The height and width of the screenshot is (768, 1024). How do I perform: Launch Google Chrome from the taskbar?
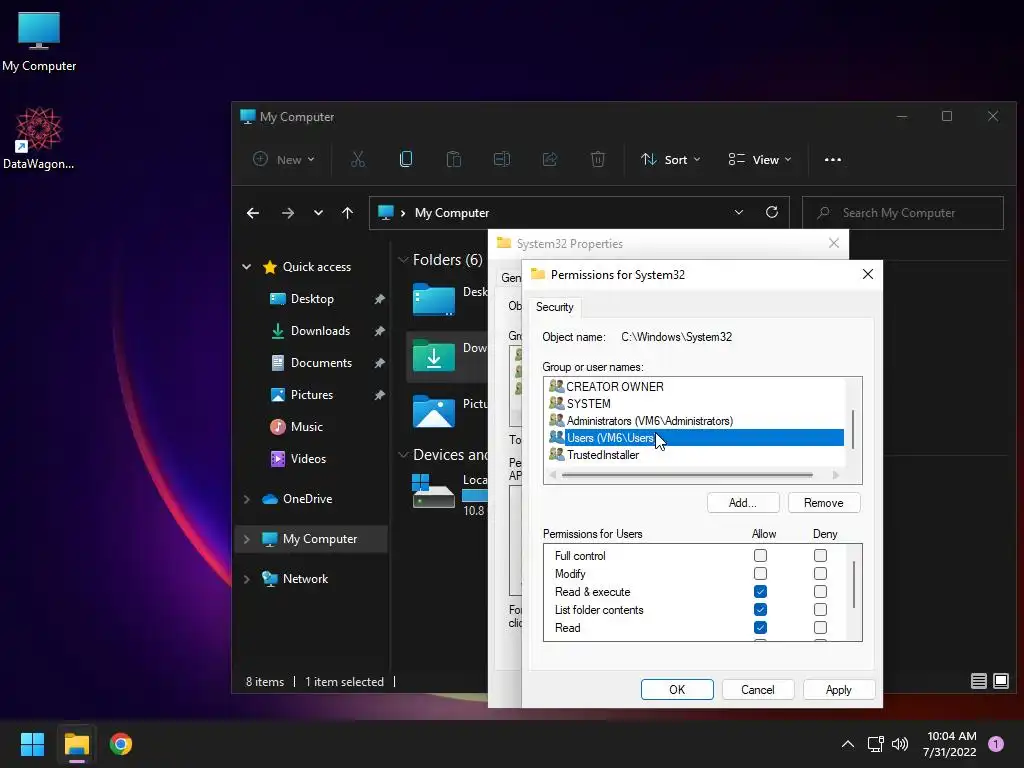pyautogui.click(x=121, y=744)
